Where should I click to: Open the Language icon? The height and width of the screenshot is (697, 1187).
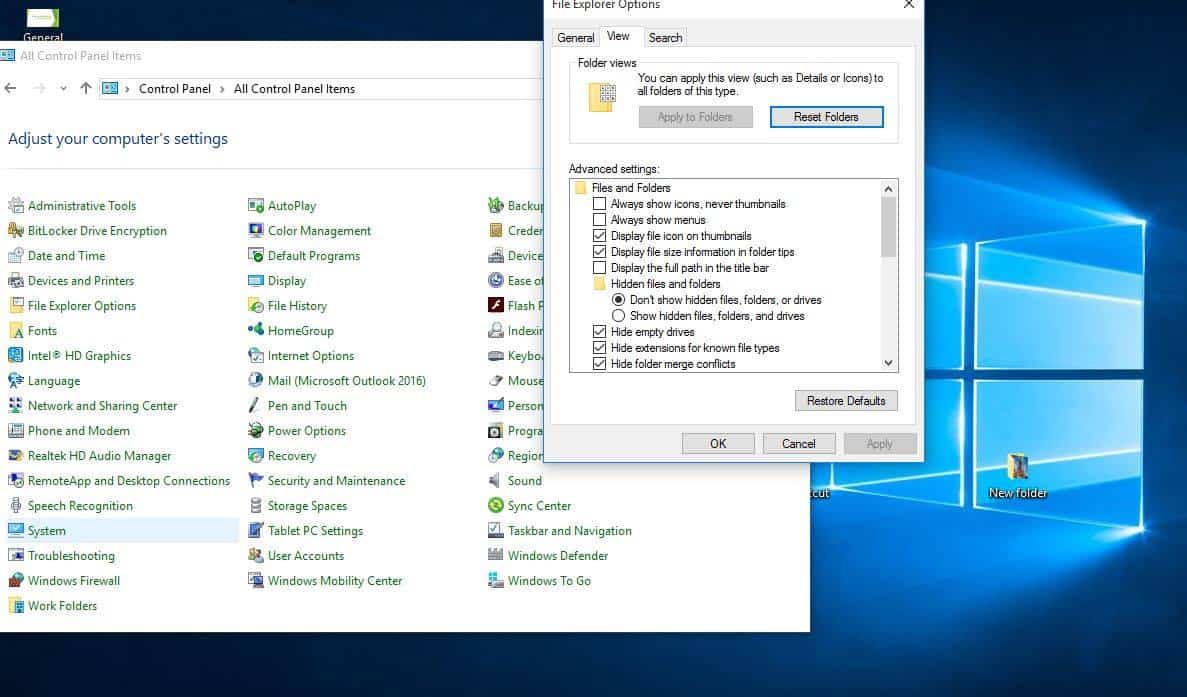coord(16,380)
